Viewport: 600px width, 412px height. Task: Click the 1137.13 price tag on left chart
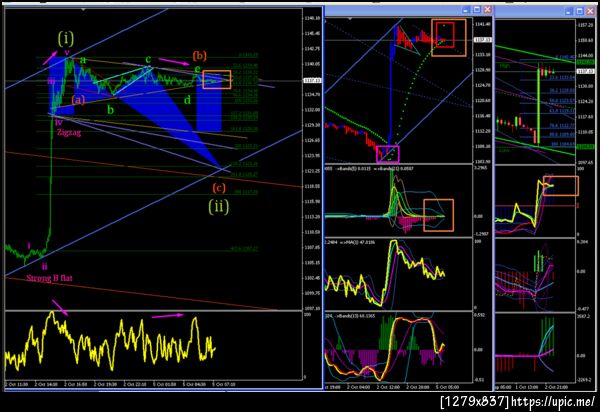point(312,80)
